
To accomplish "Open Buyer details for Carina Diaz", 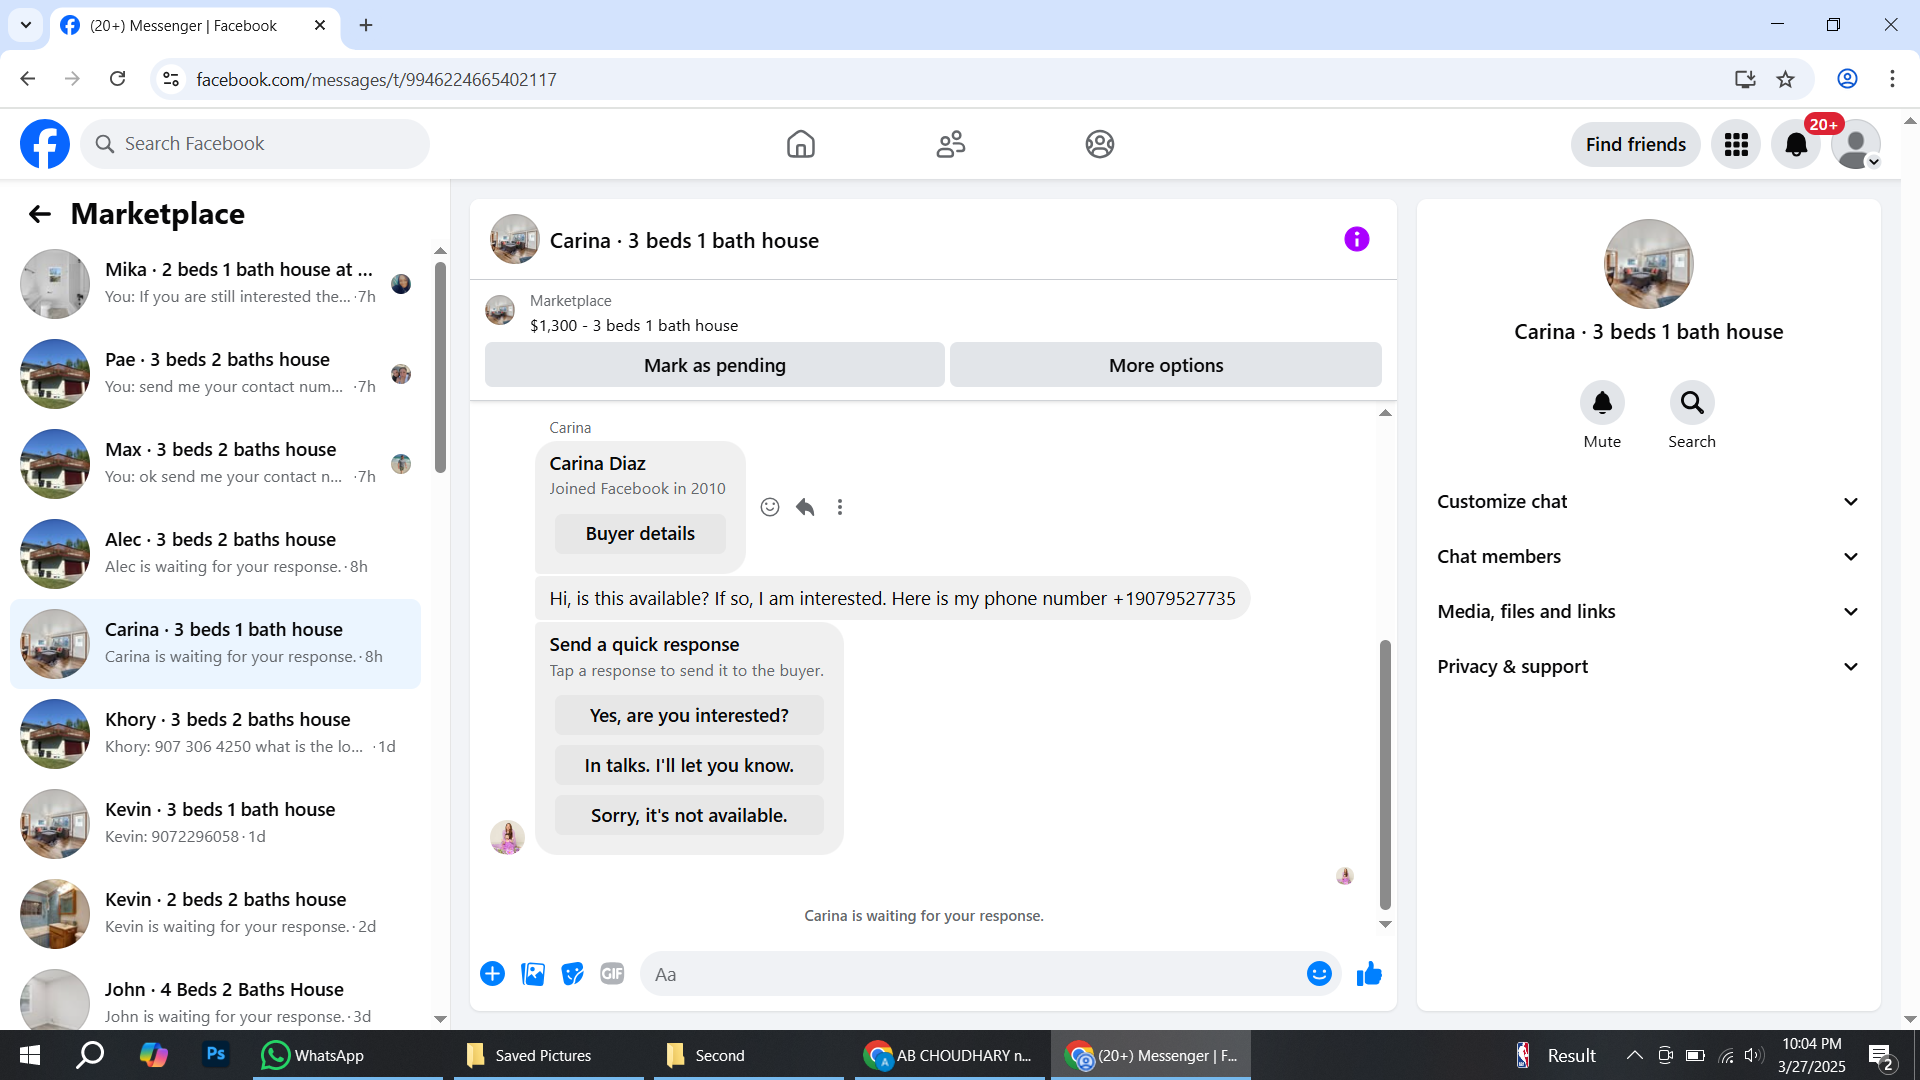I will 640,534.
